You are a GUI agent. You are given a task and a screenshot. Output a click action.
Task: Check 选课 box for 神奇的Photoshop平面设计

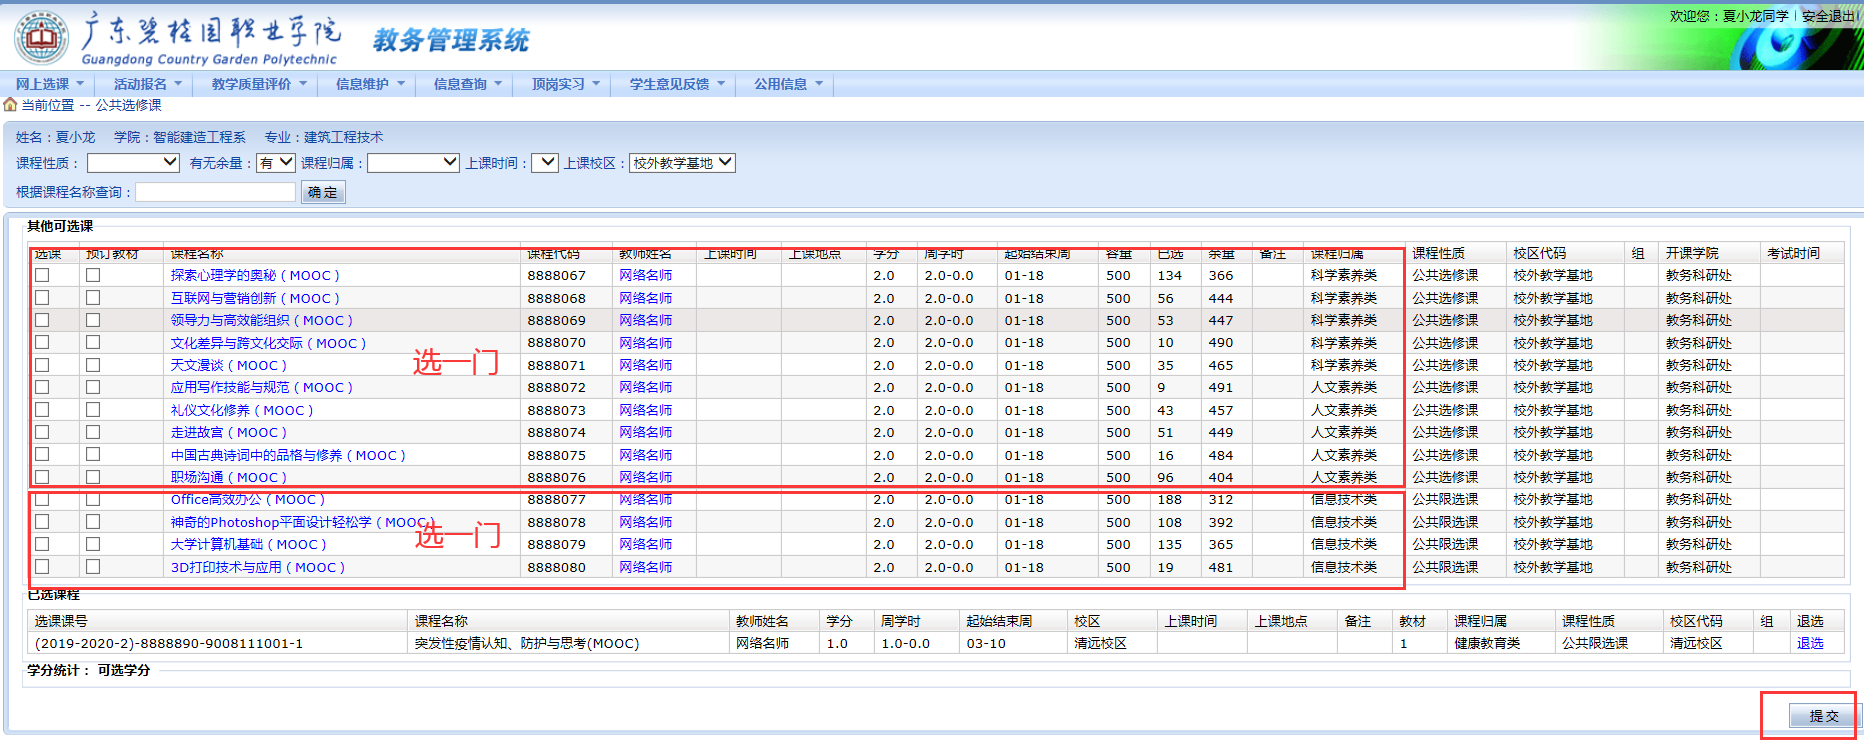(x=42, y=522)
